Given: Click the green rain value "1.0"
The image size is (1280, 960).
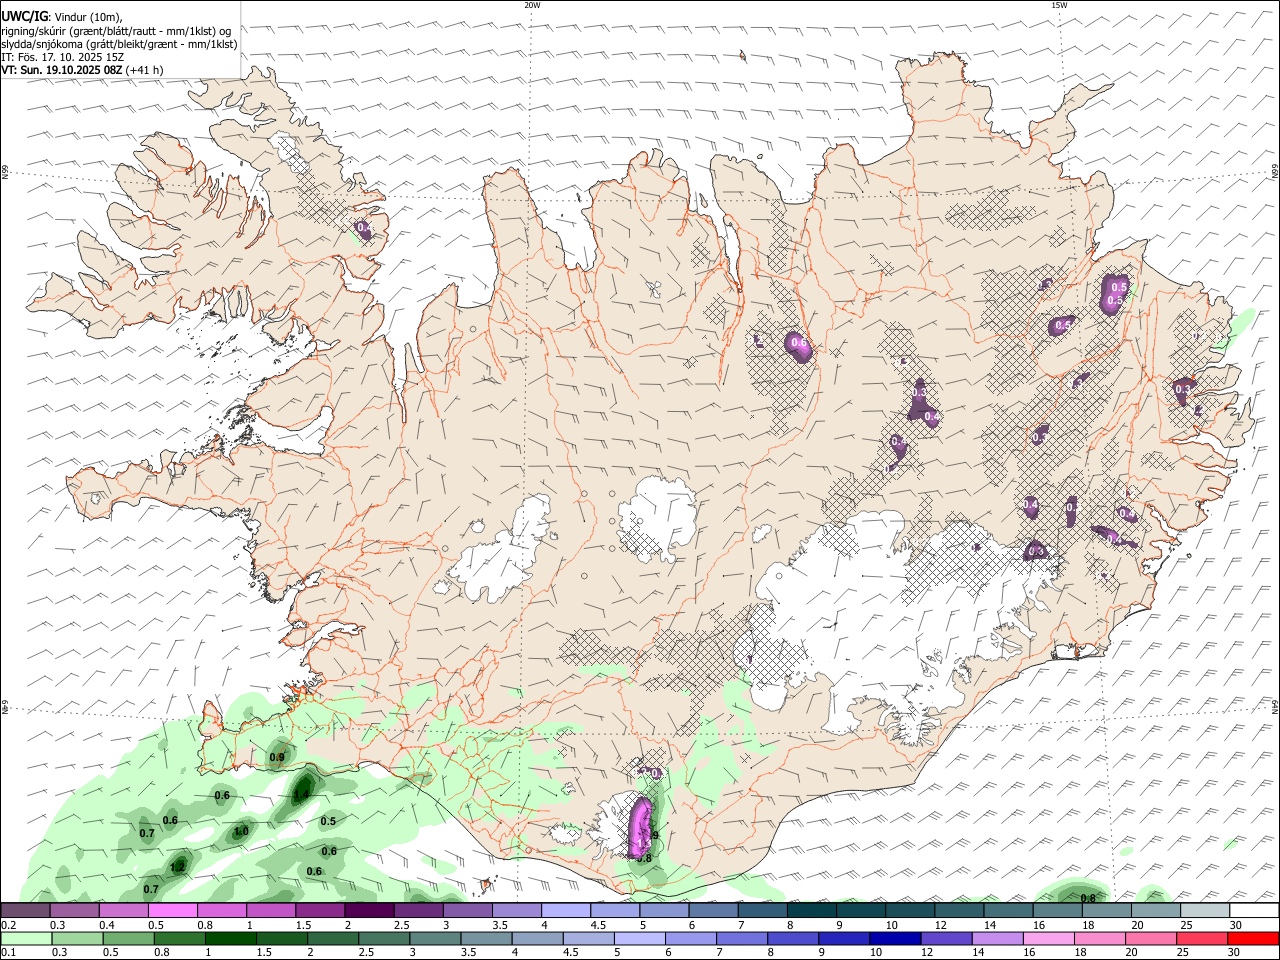Looking at the screenshot, I should click(241, 831).
